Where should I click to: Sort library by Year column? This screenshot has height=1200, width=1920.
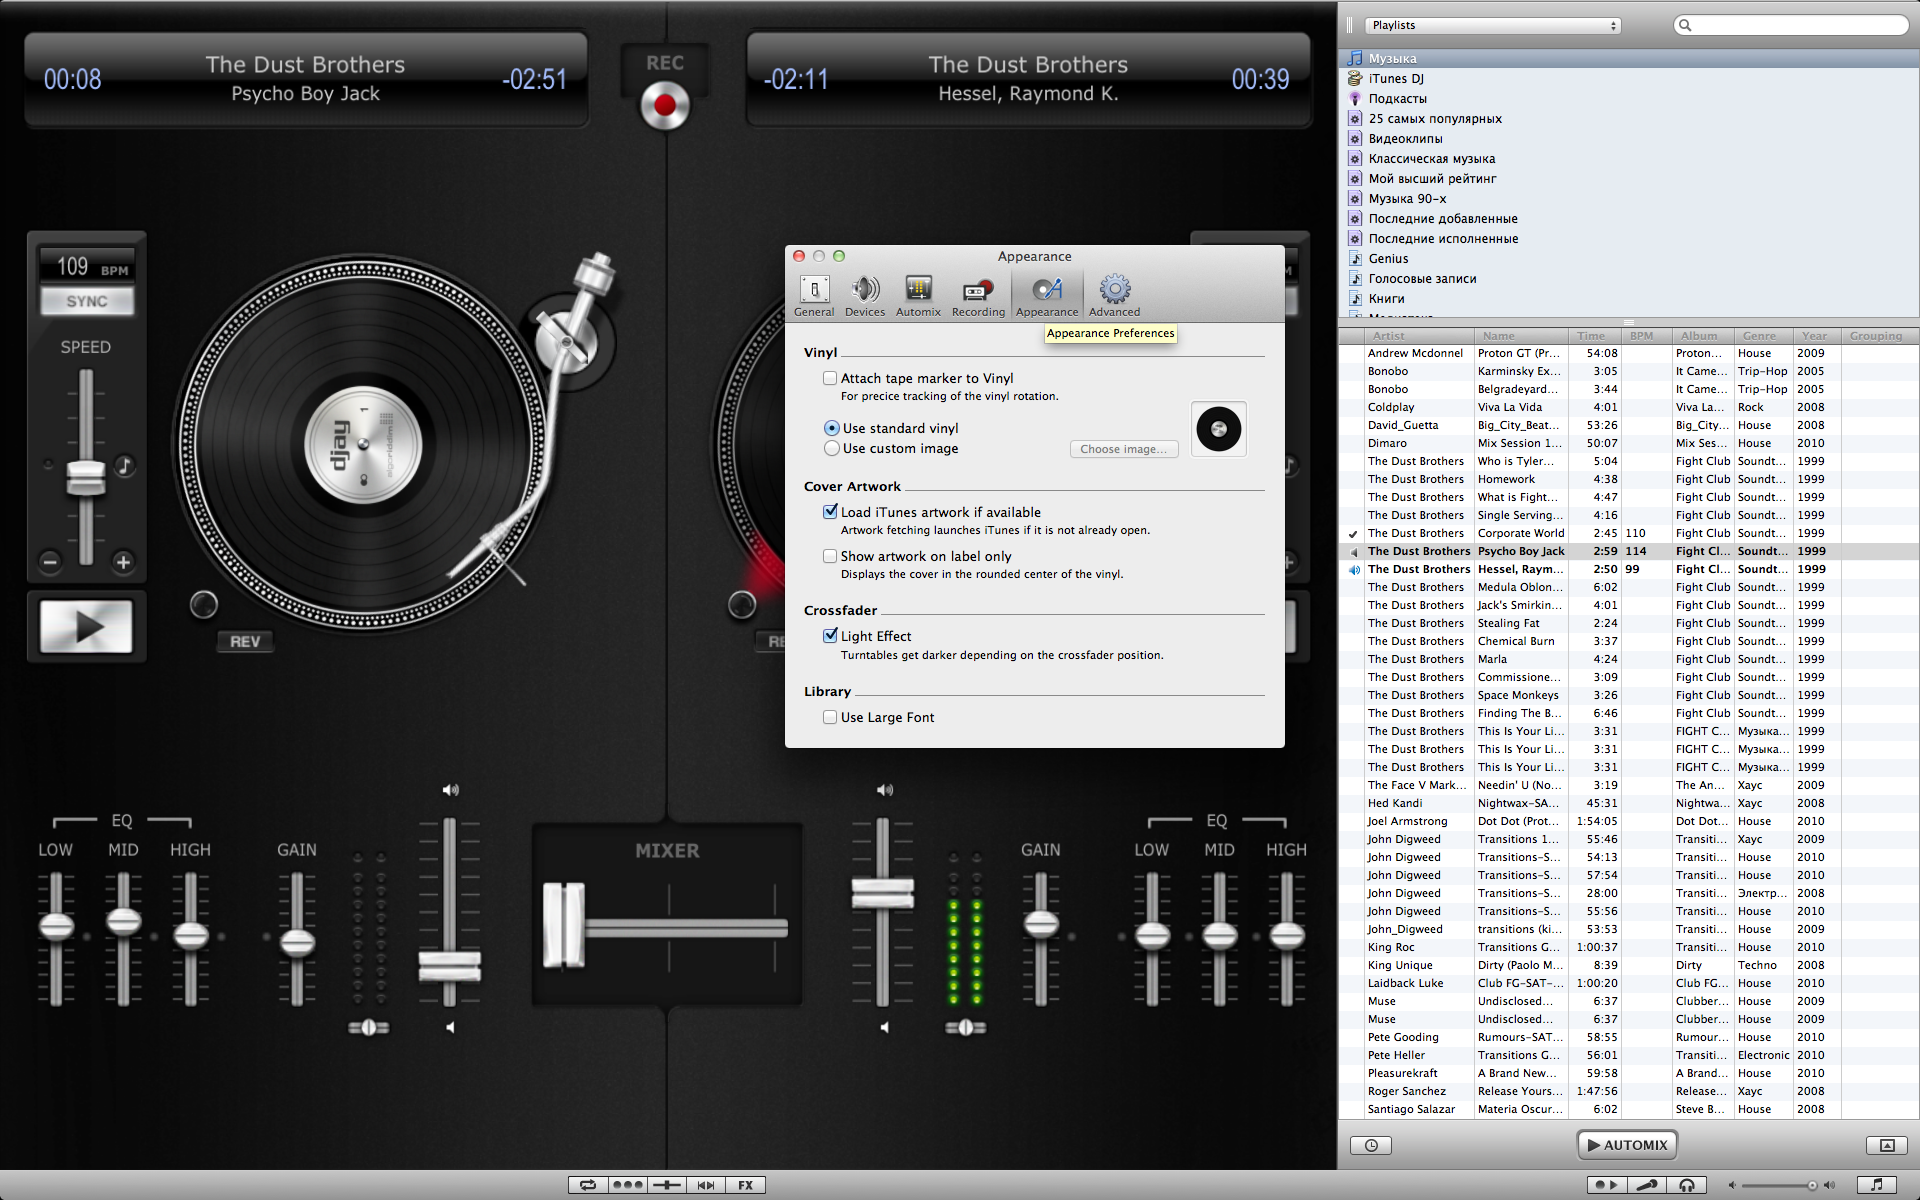pyautogui.click(x=1817, y=336)
